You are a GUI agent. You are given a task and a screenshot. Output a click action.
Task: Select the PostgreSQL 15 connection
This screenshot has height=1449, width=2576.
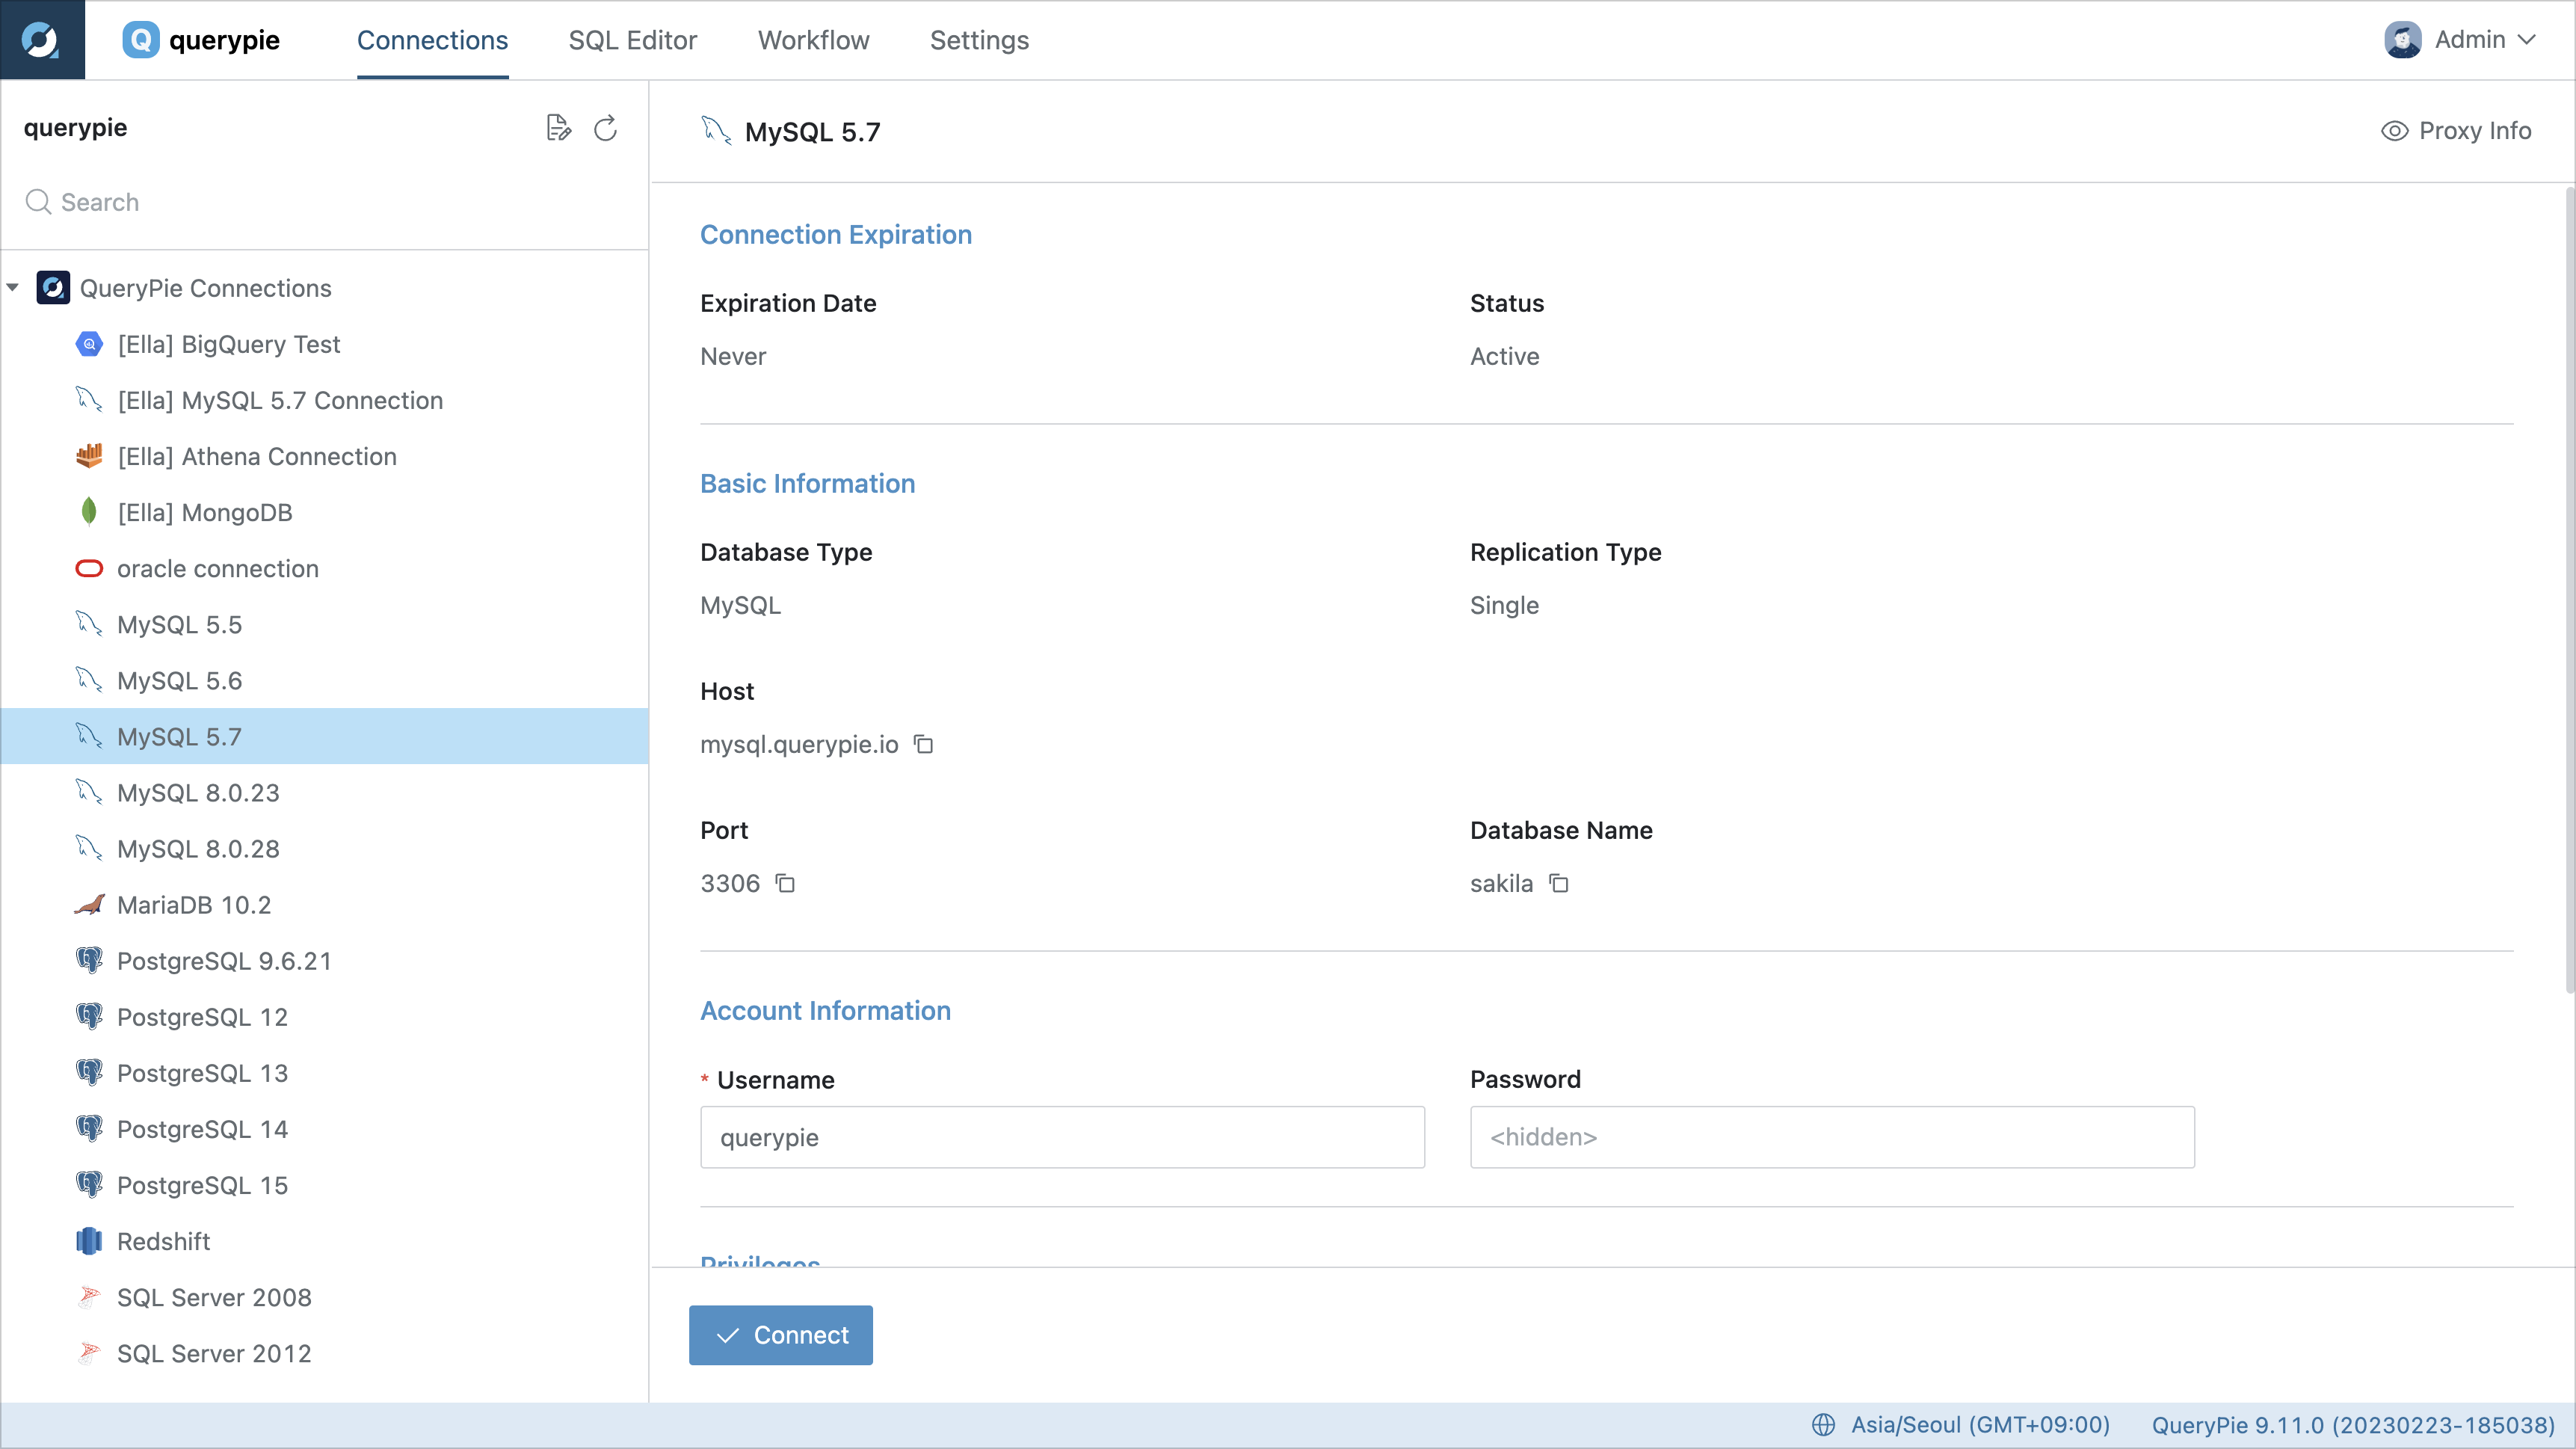click(x=202, y=1184)
